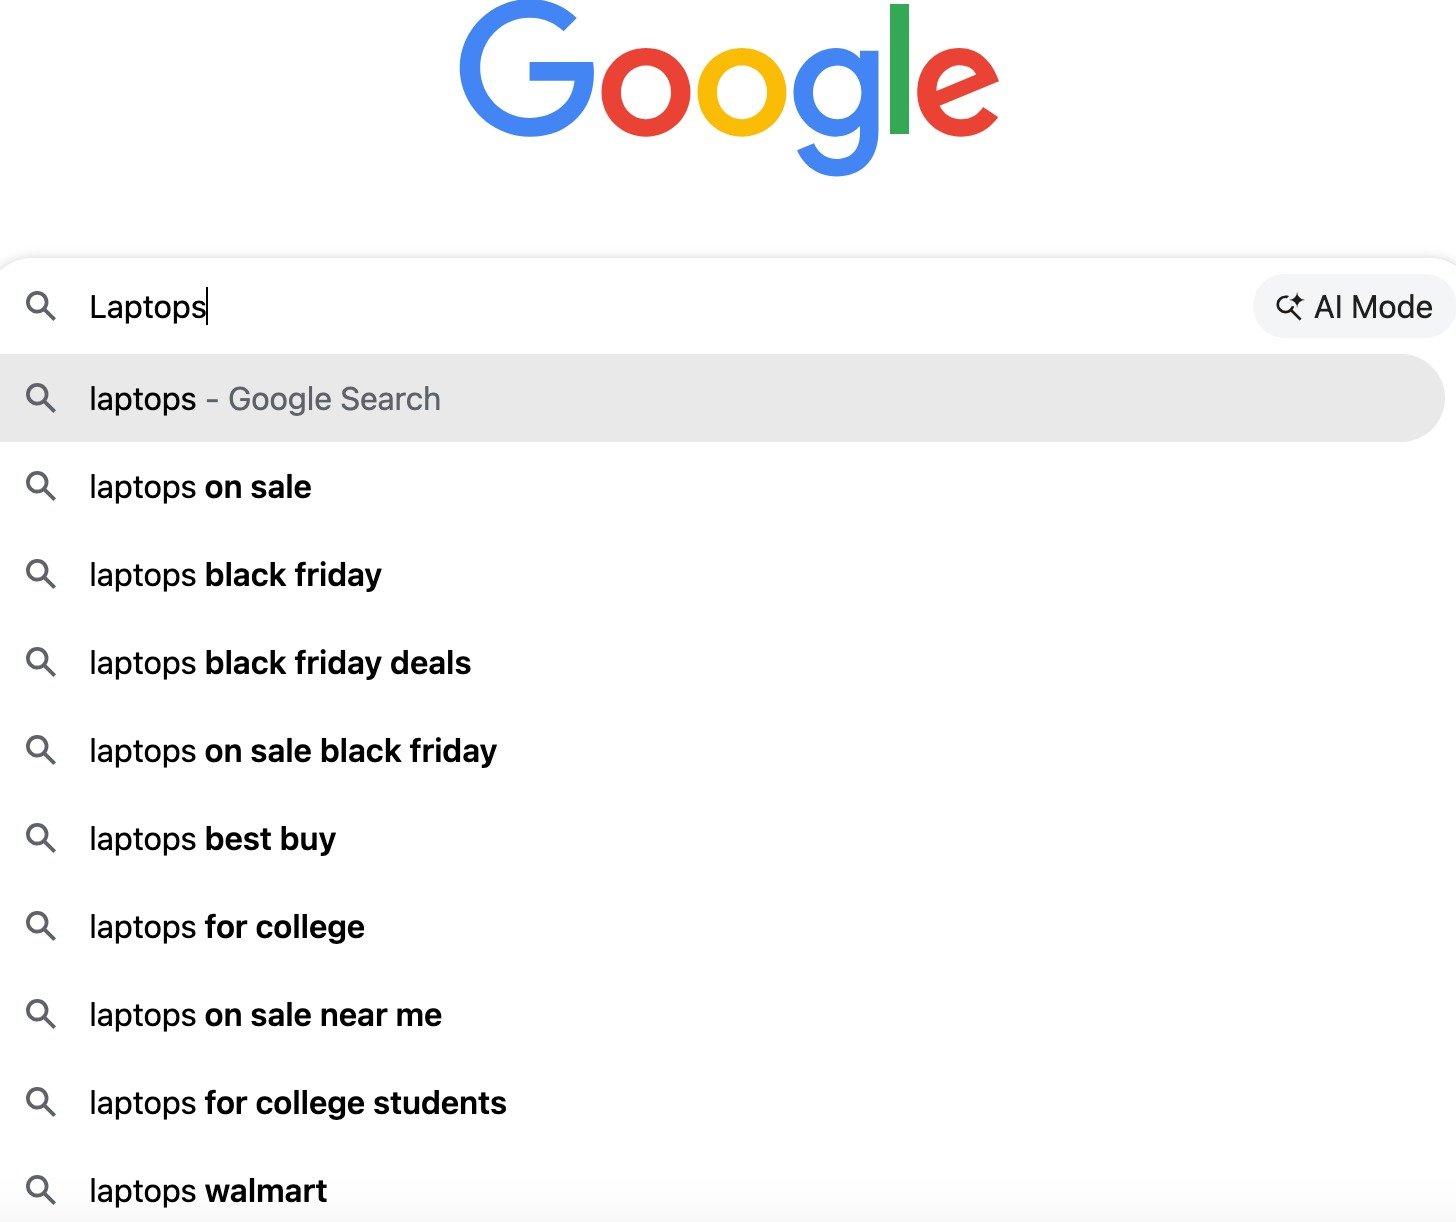Click the search icon beside 'laptops on sale near me'

(41, 1015)
